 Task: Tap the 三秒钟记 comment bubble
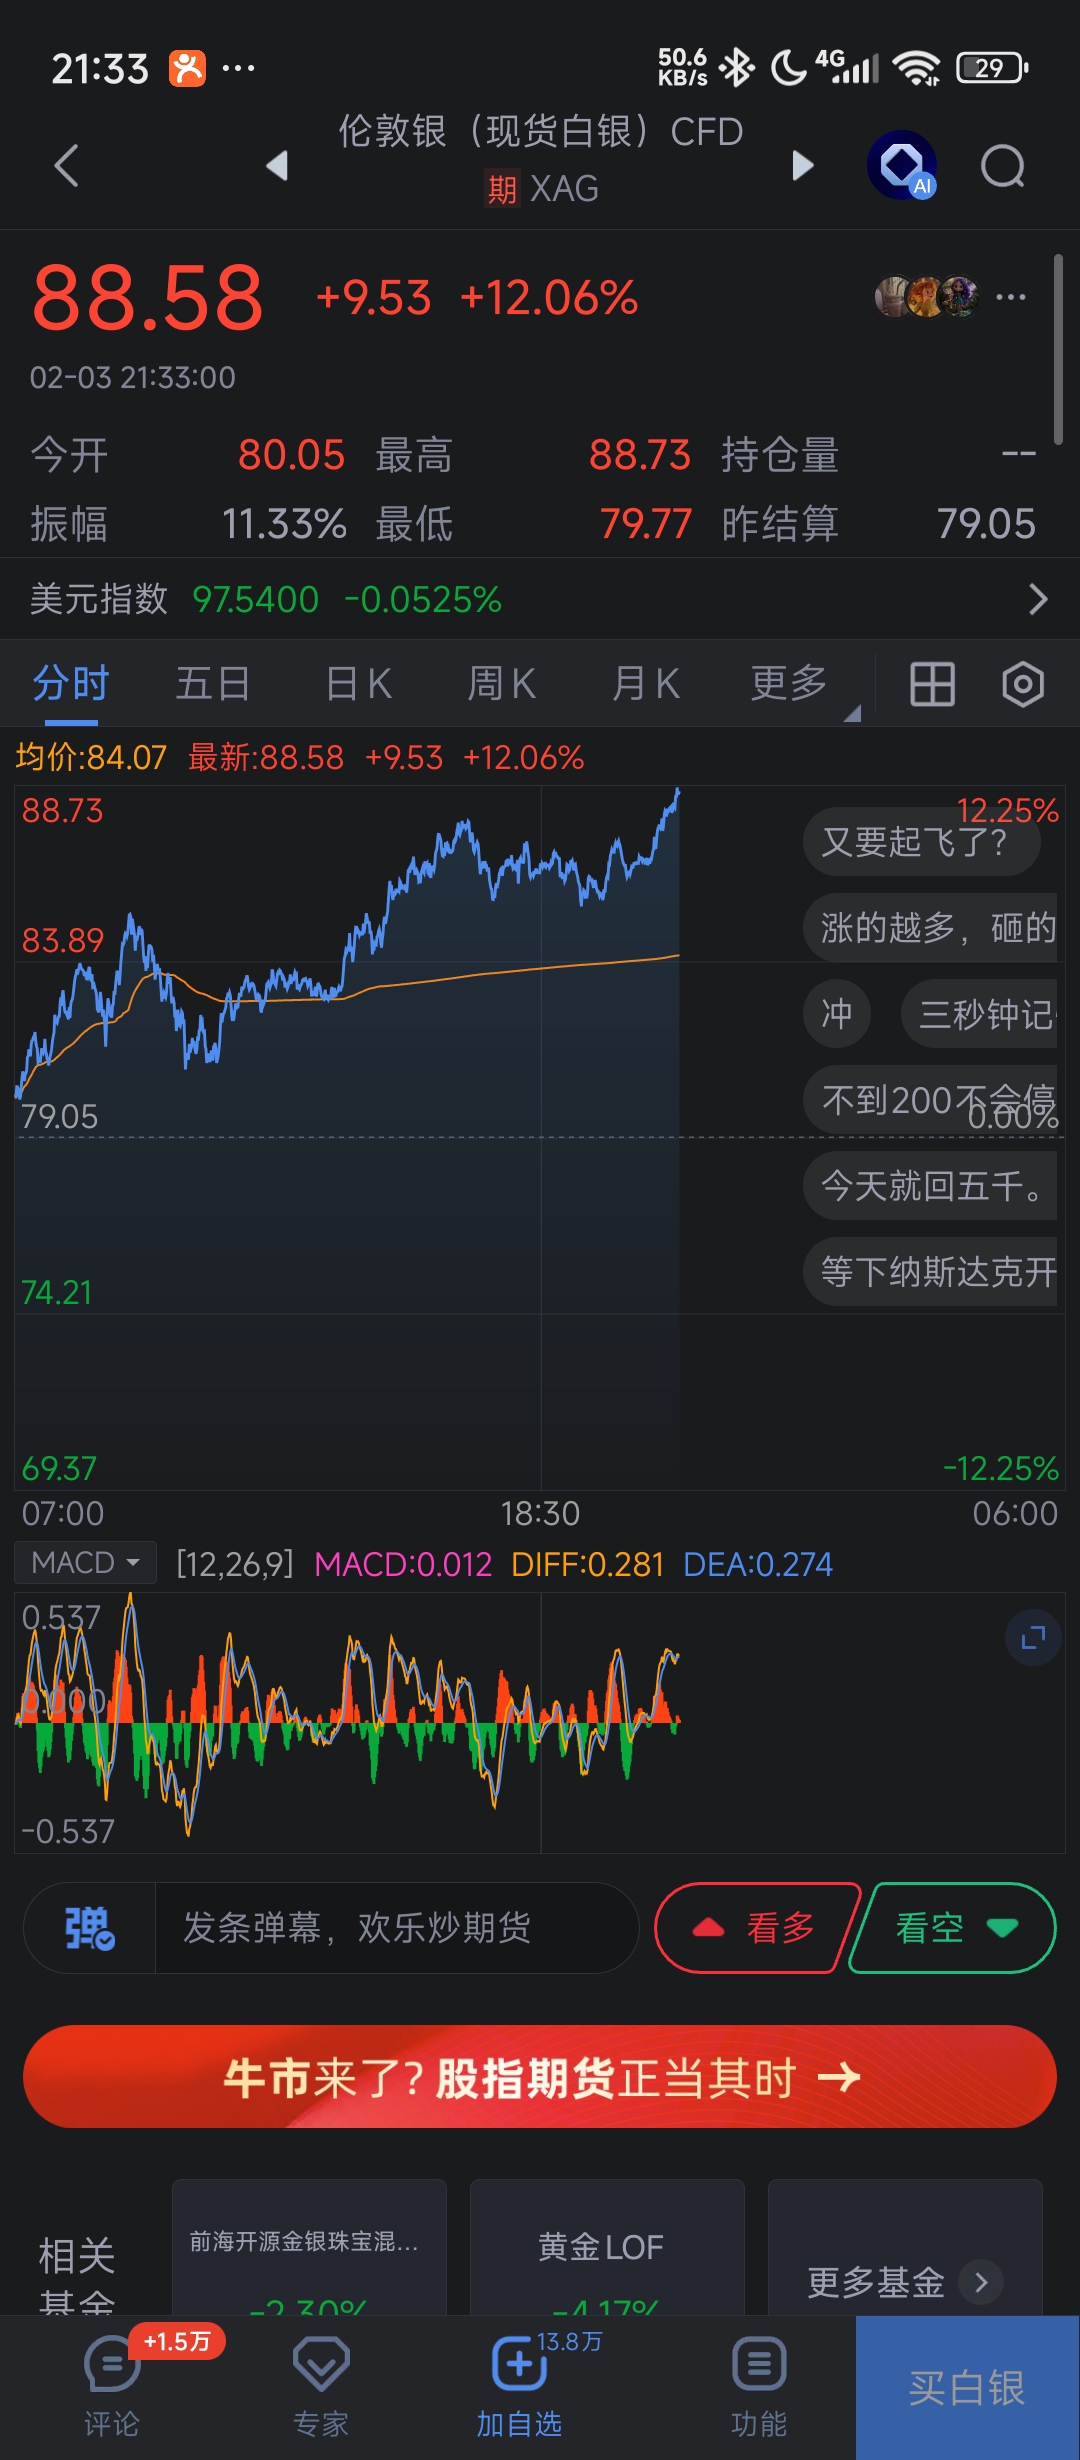coord(979,1013)
